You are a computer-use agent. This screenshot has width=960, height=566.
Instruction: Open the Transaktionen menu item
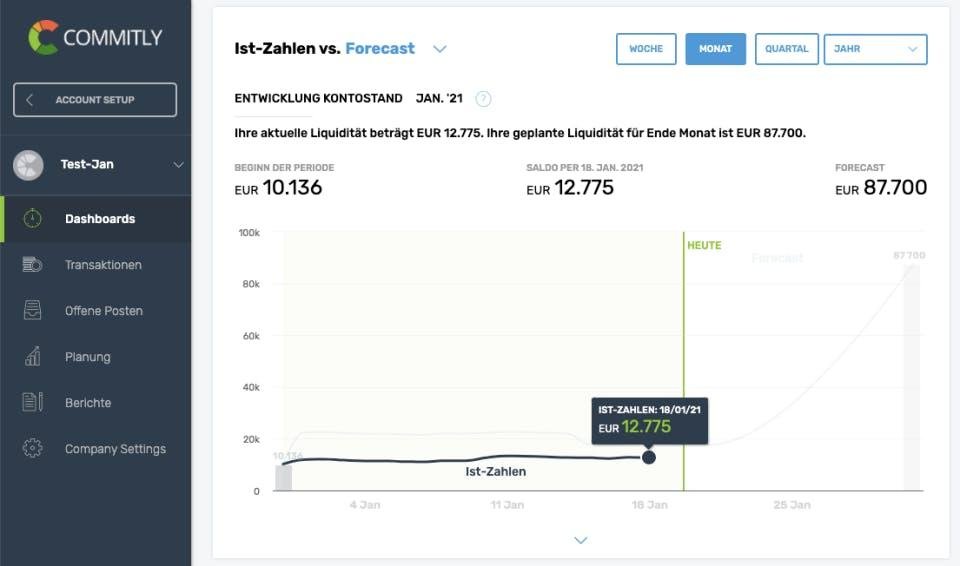click(x=103, y=265)
